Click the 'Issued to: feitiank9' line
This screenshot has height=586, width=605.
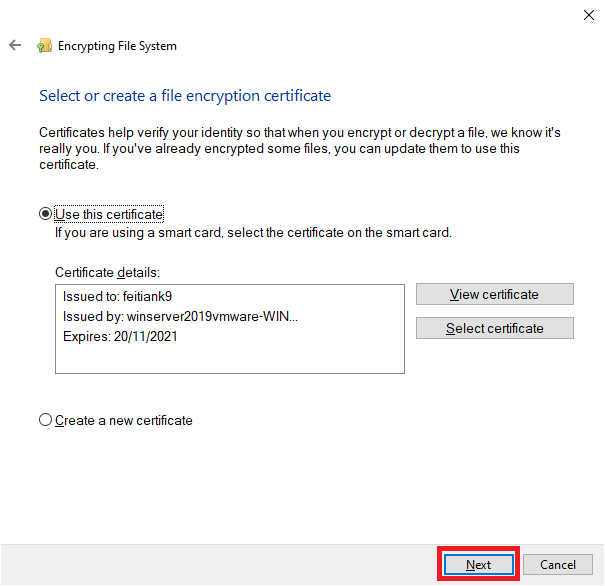tap(117, 296)
